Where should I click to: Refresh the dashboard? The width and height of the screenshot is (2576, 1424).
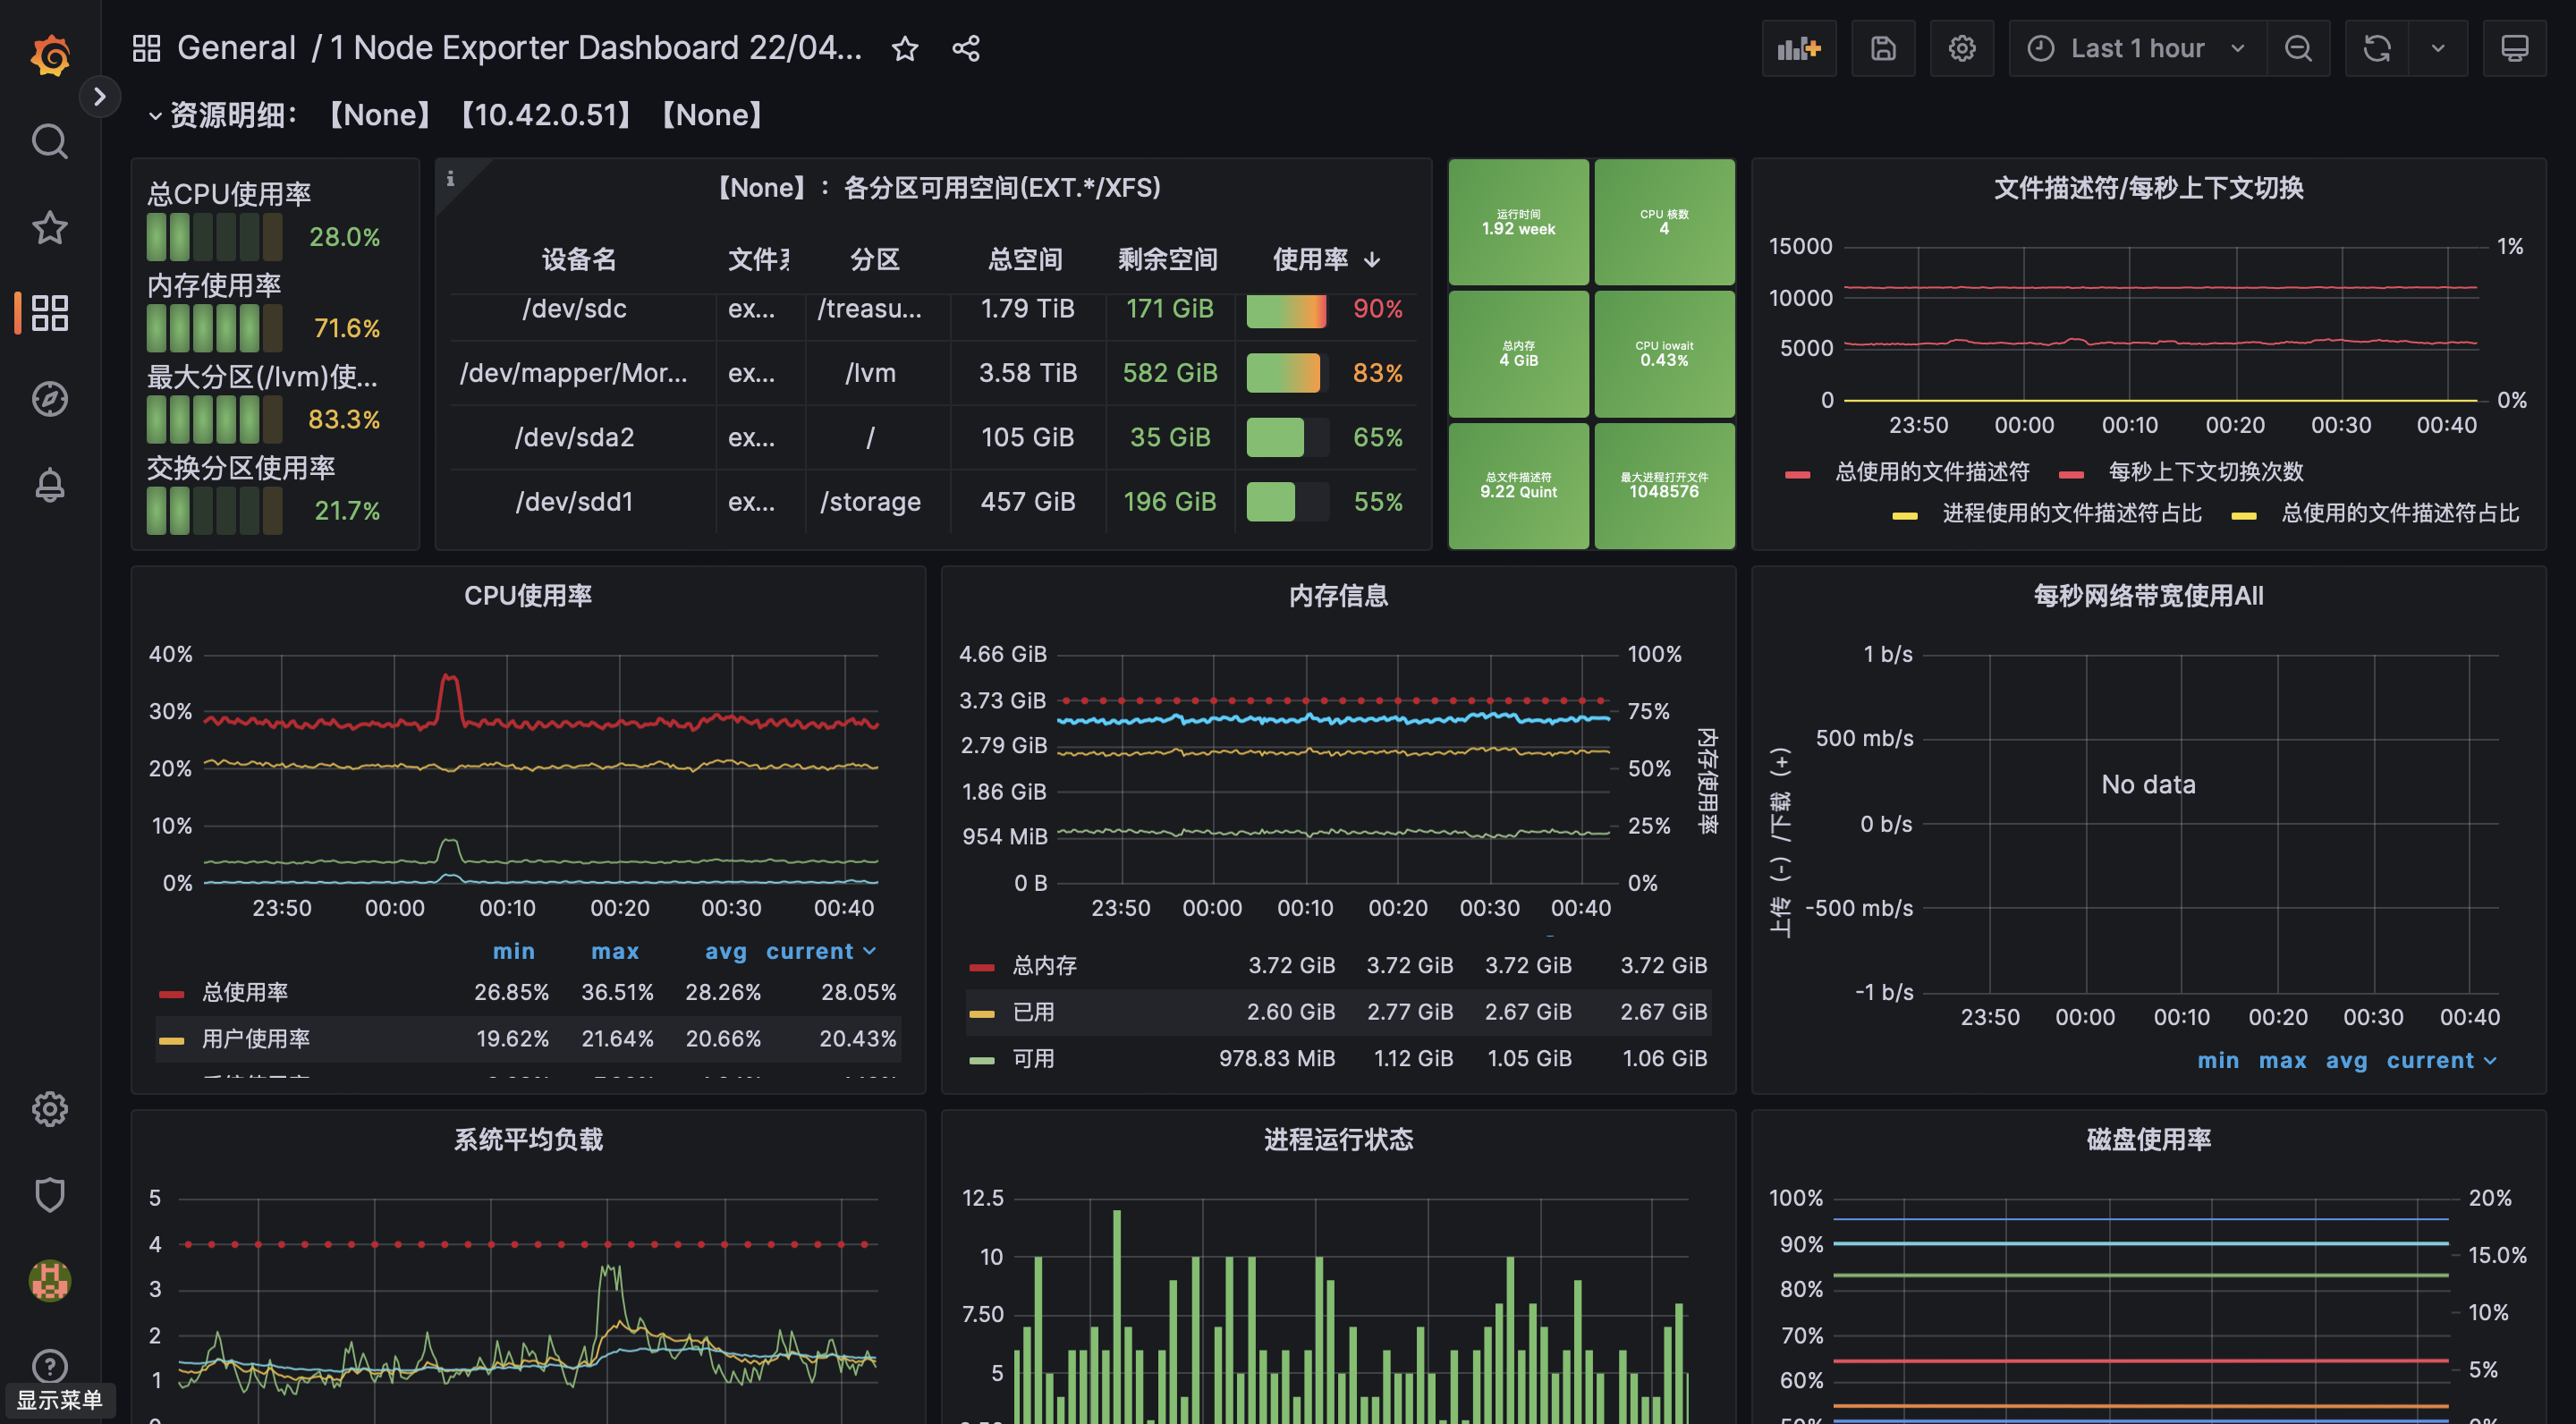click(2376, 48)
